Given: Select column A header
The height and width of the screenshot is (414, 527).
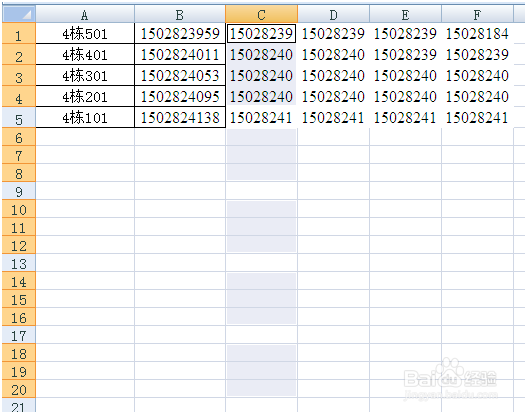Looking at the screenshot, I should pos(85,14).
